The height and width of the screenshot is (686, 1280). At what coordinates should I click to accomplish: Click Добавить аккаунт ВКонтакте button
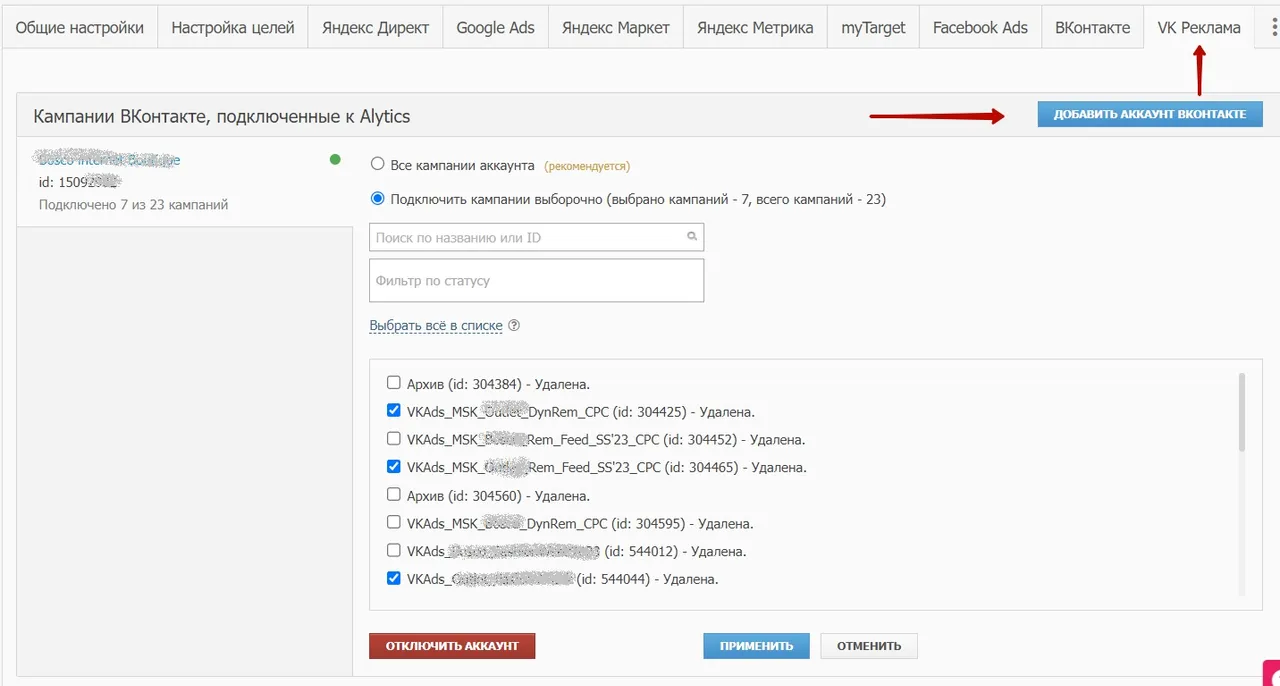coord(1150,114)
